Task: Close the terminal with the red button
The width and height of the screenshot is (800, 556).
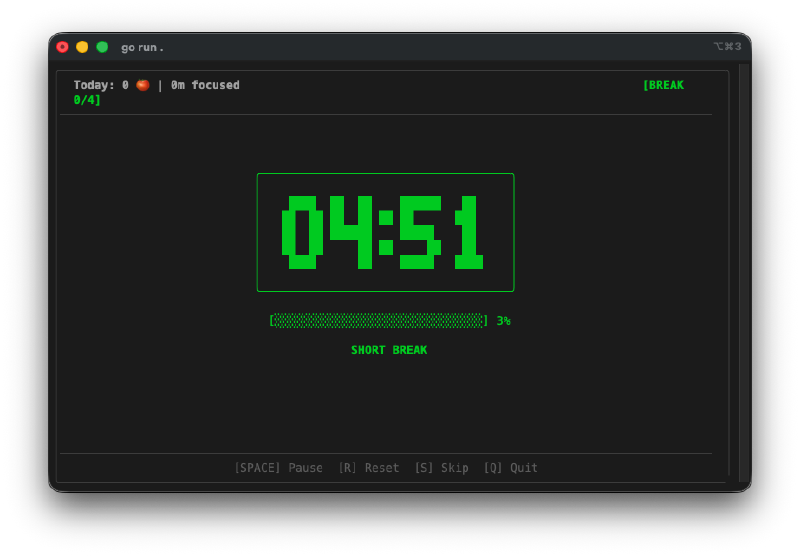Action: (x=62, y=47)
